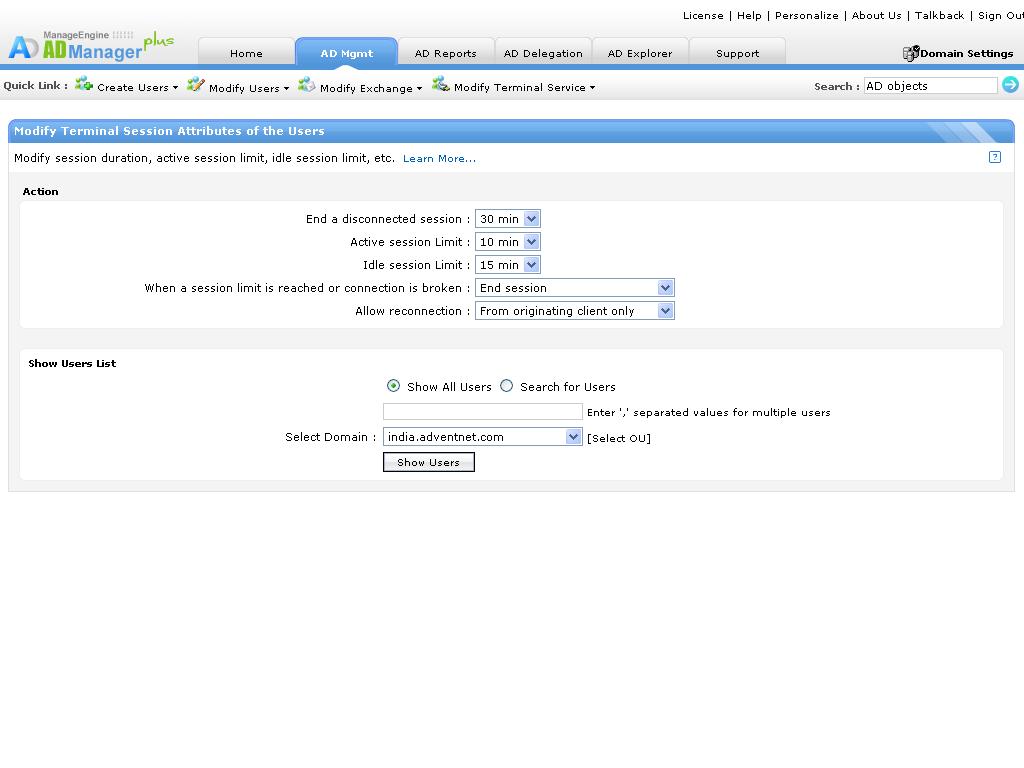
Task: Click the ADManager Plus logo
Action: [x=90, y=45]
